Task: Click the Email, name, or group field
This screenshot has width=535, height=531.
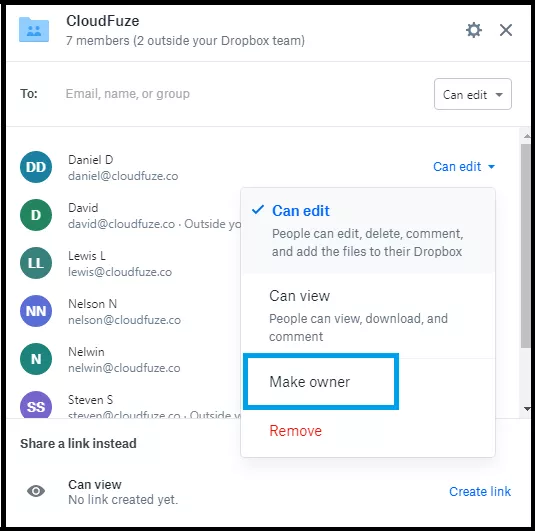Action: (239, 94)
